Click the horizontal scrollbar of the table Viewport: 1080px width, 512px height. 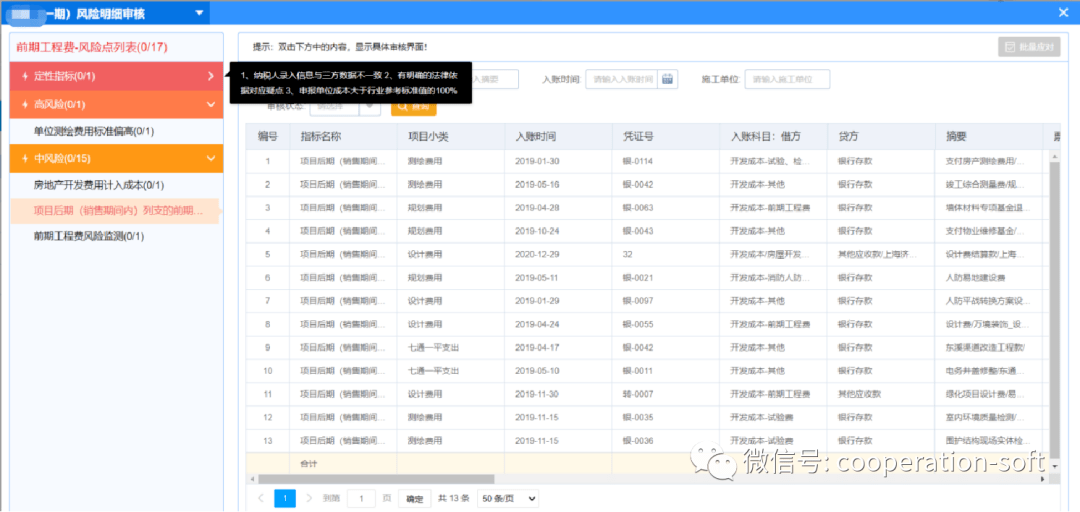[x=375, y=478]
